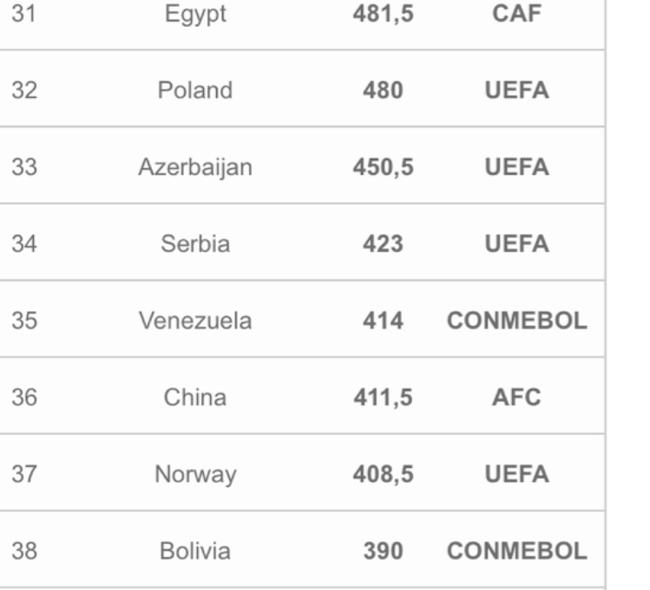Screen dimensions: 650x590
Task: Select Poland's 480 points value
Action: tap(383, 90)
